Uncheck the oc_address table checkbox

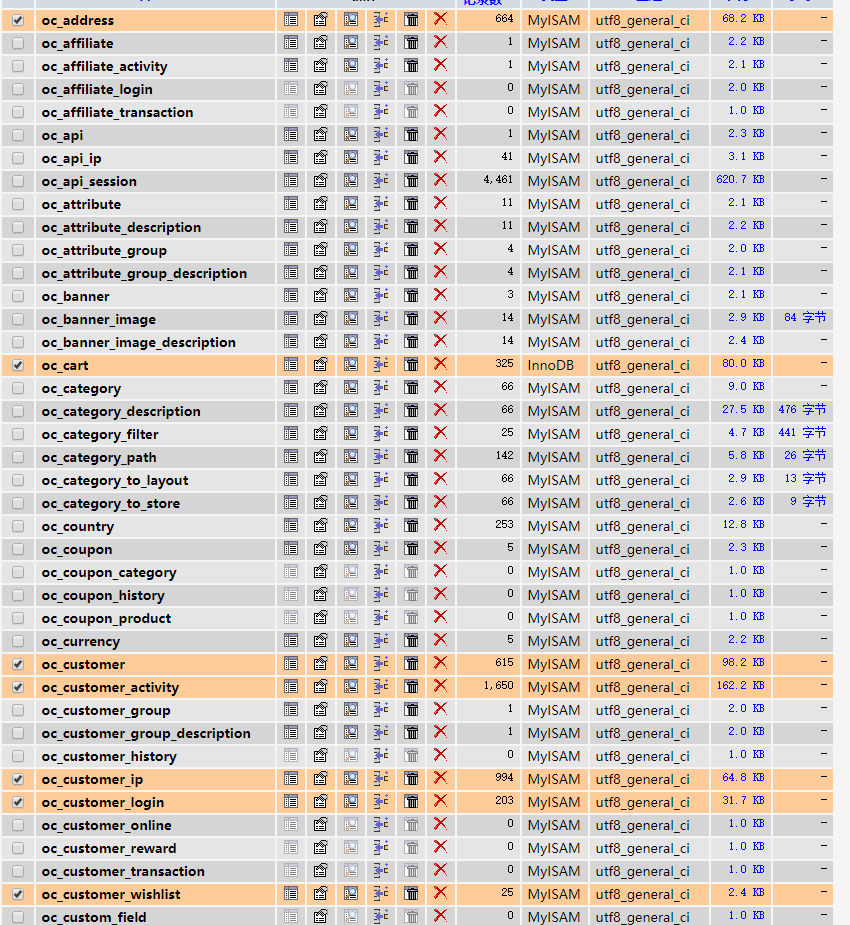tap(18, 20)
